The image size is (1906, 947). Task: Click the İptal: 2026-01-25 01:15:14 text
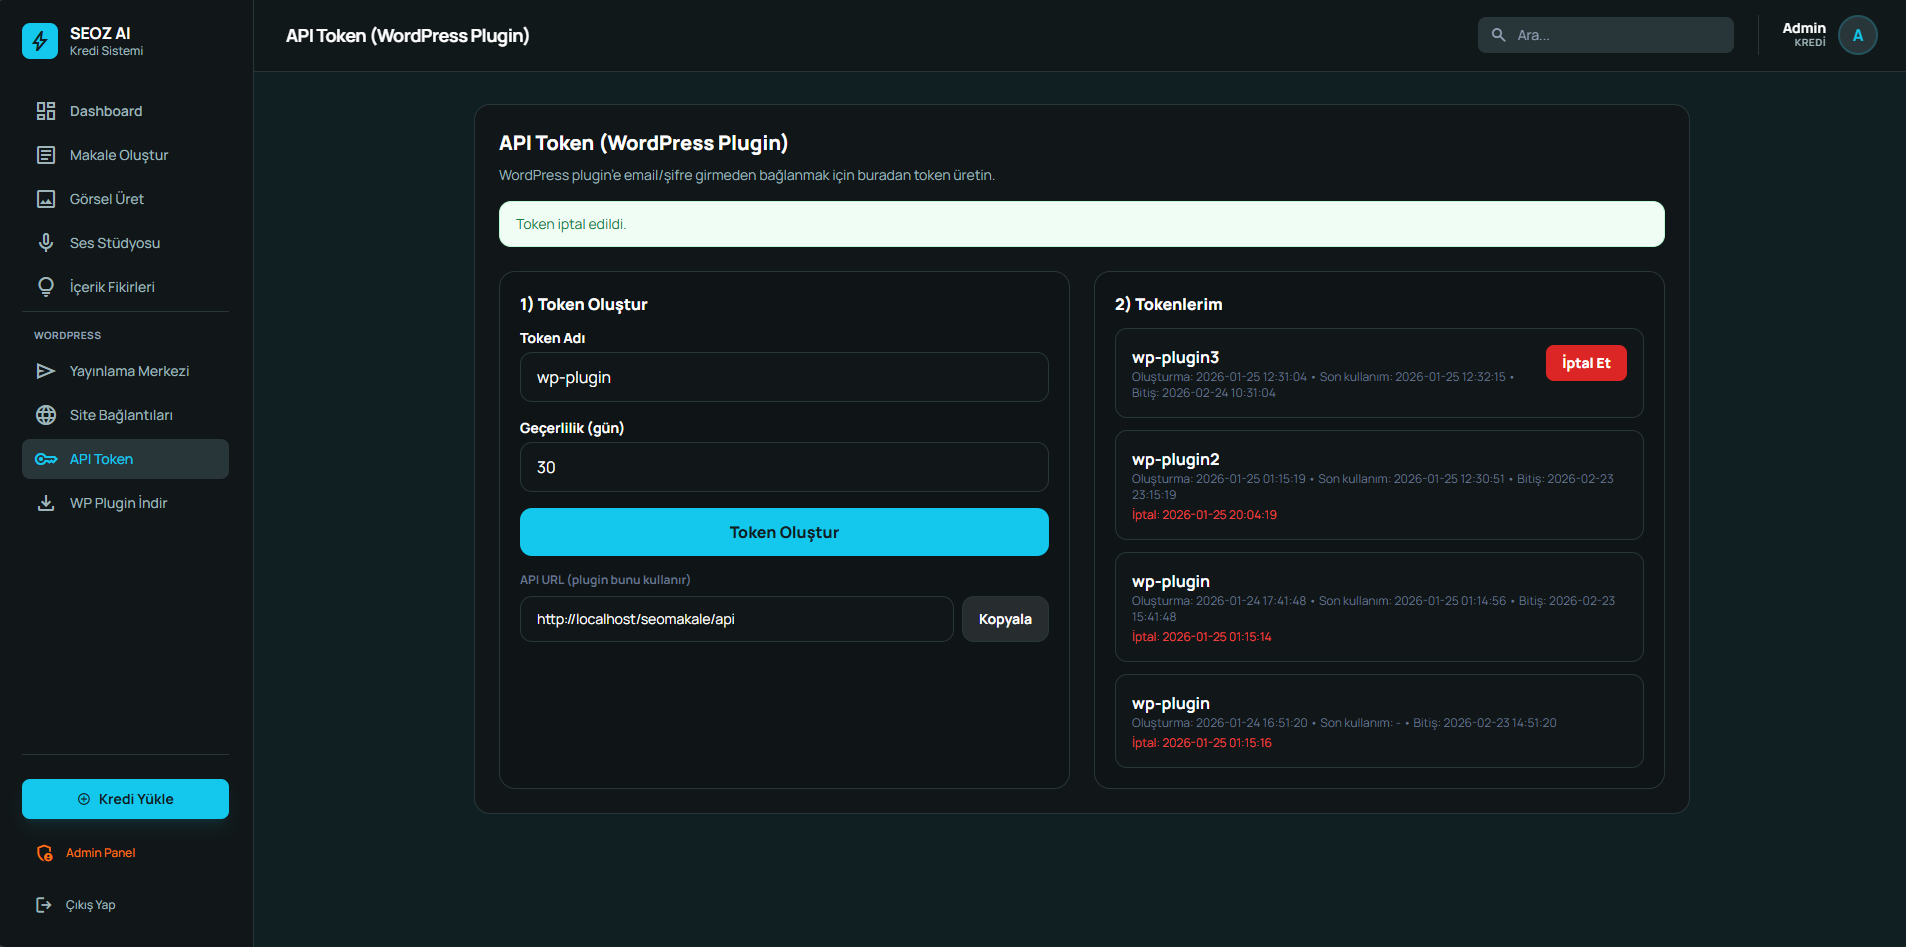(x=1202, y=637)
